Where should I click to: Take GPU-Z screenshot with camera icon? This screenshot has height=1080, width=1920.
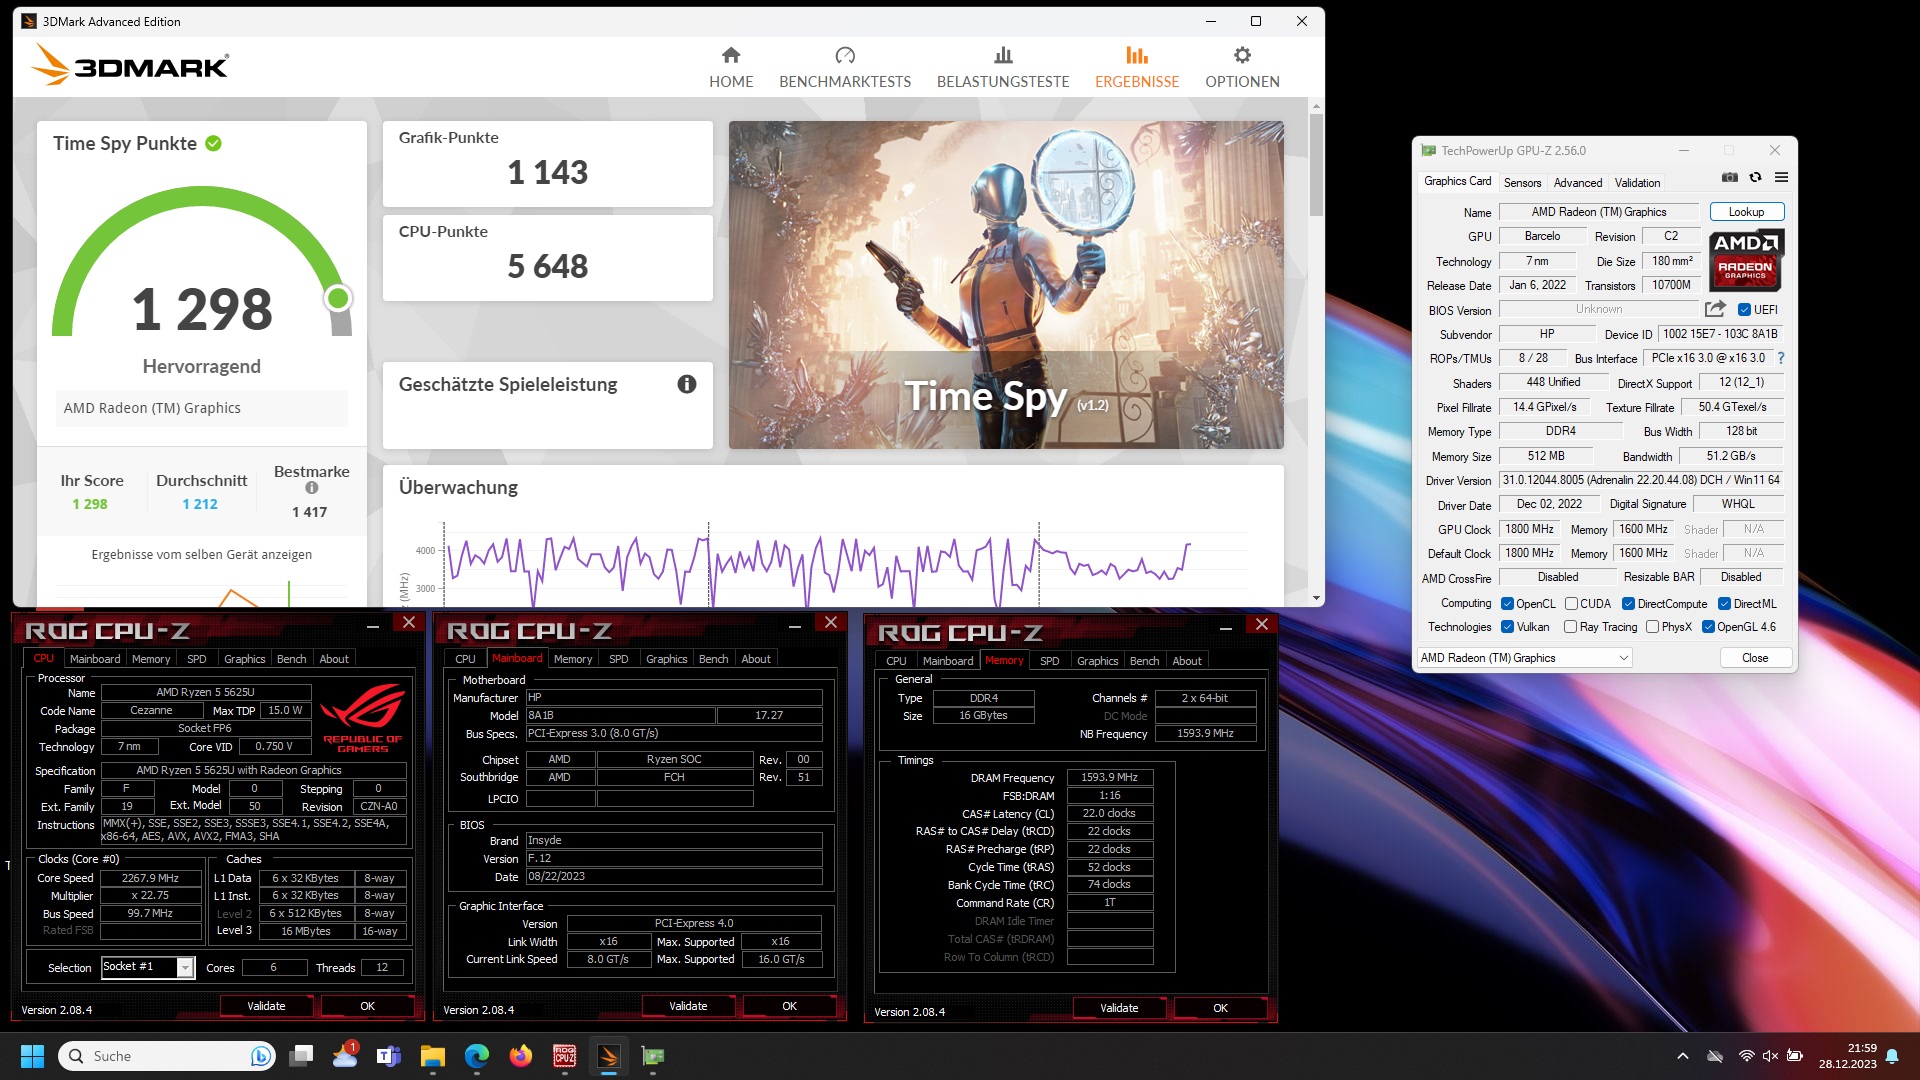tap(1730, 178)
